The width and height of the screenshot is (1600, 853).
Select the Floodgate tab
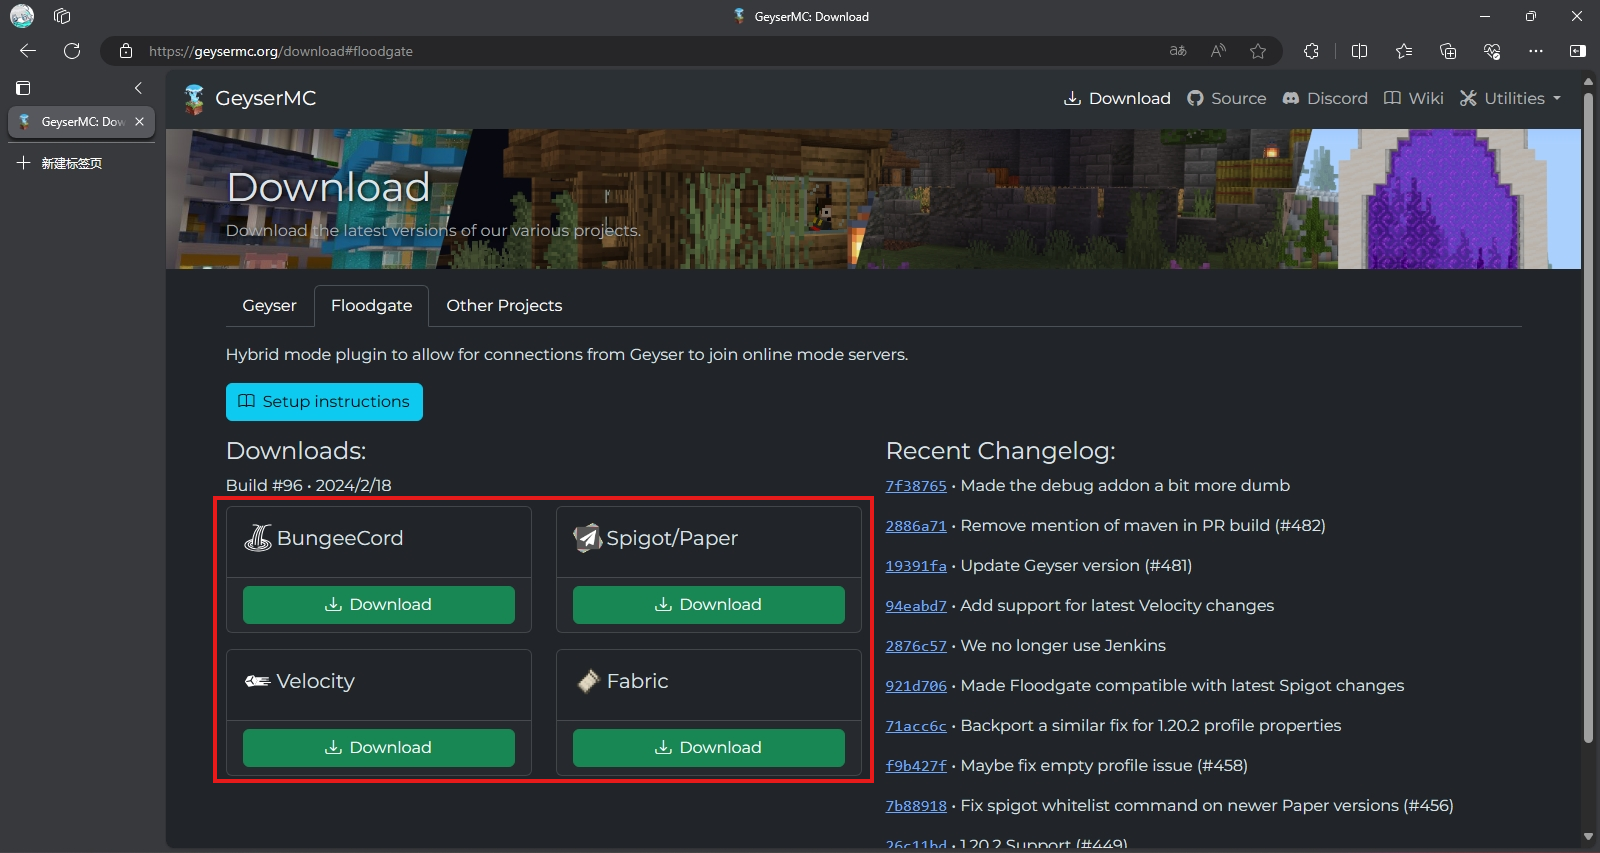(371, 306)
